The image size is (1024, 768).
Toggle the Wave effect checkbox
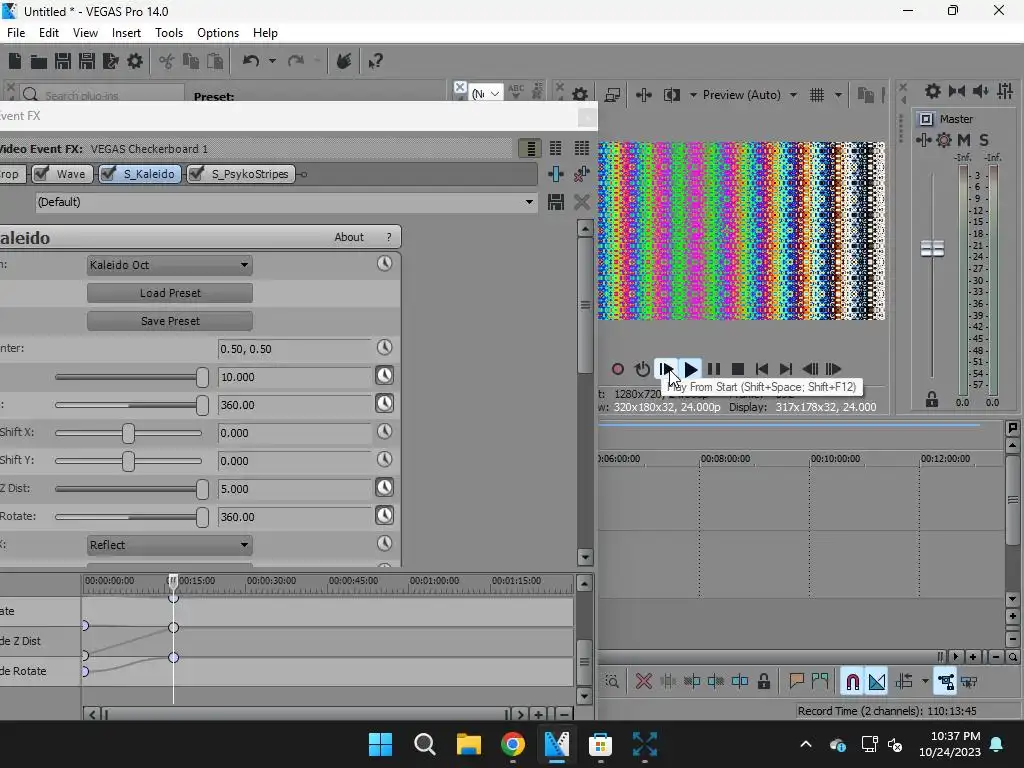[x=42, y=173]
